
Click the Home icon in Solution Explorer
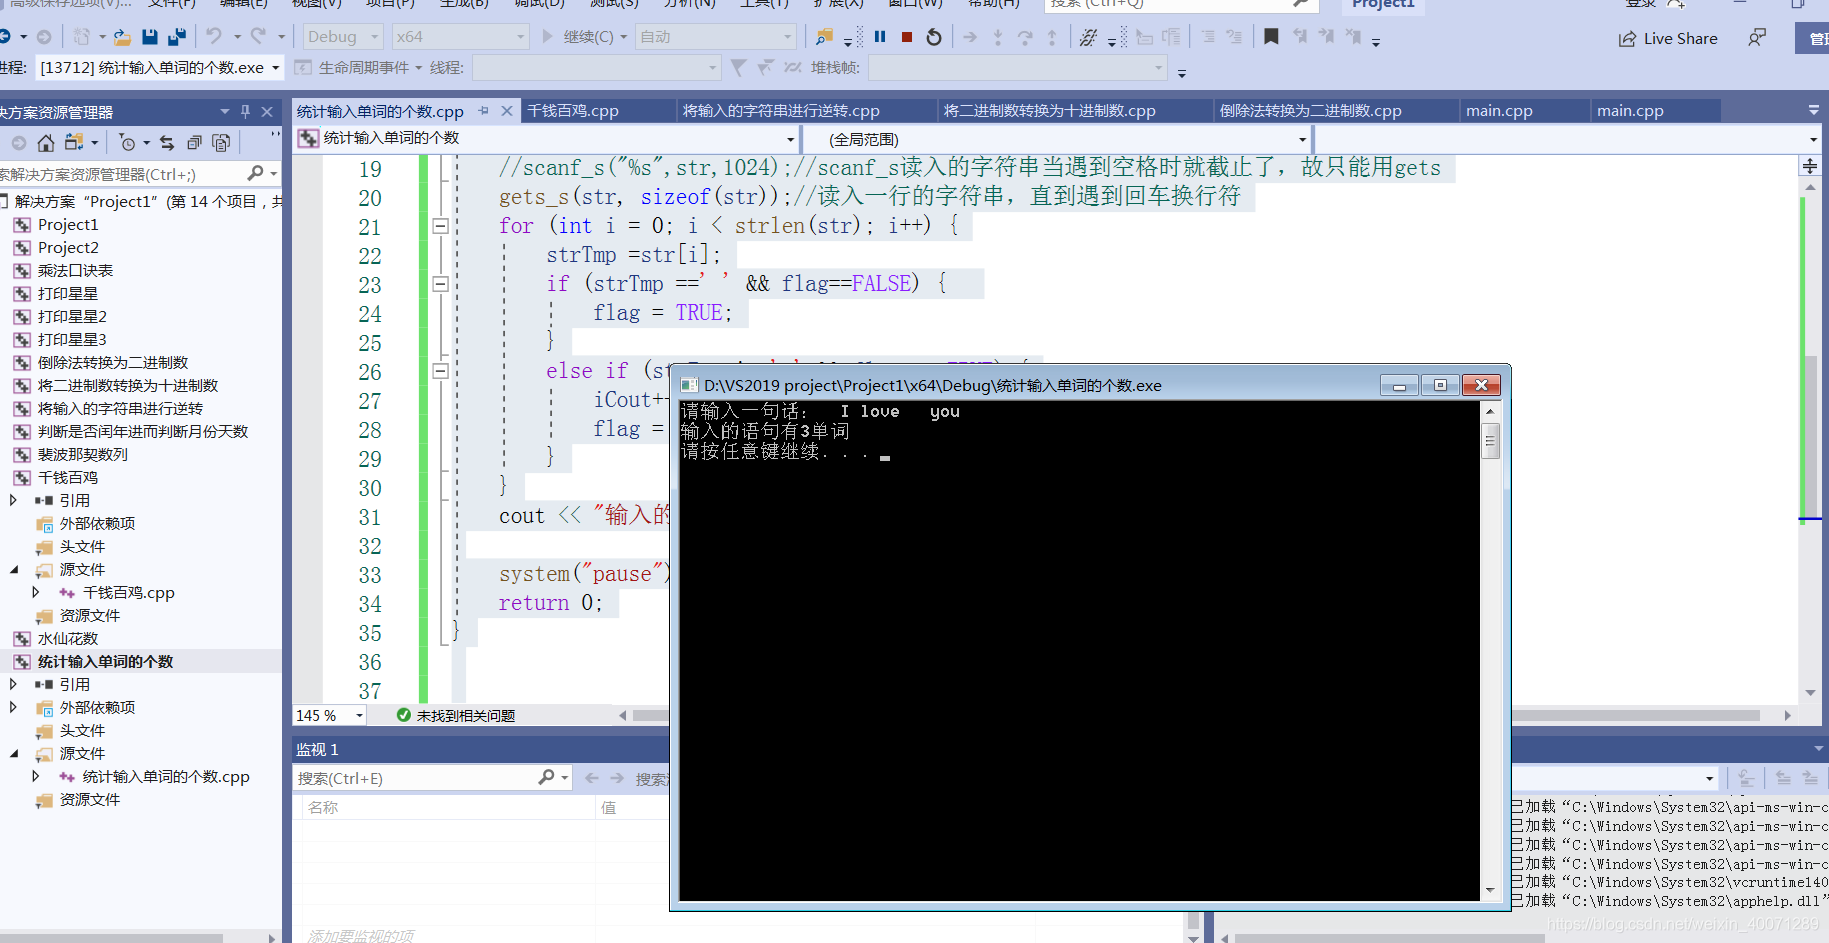click(46, 143)
